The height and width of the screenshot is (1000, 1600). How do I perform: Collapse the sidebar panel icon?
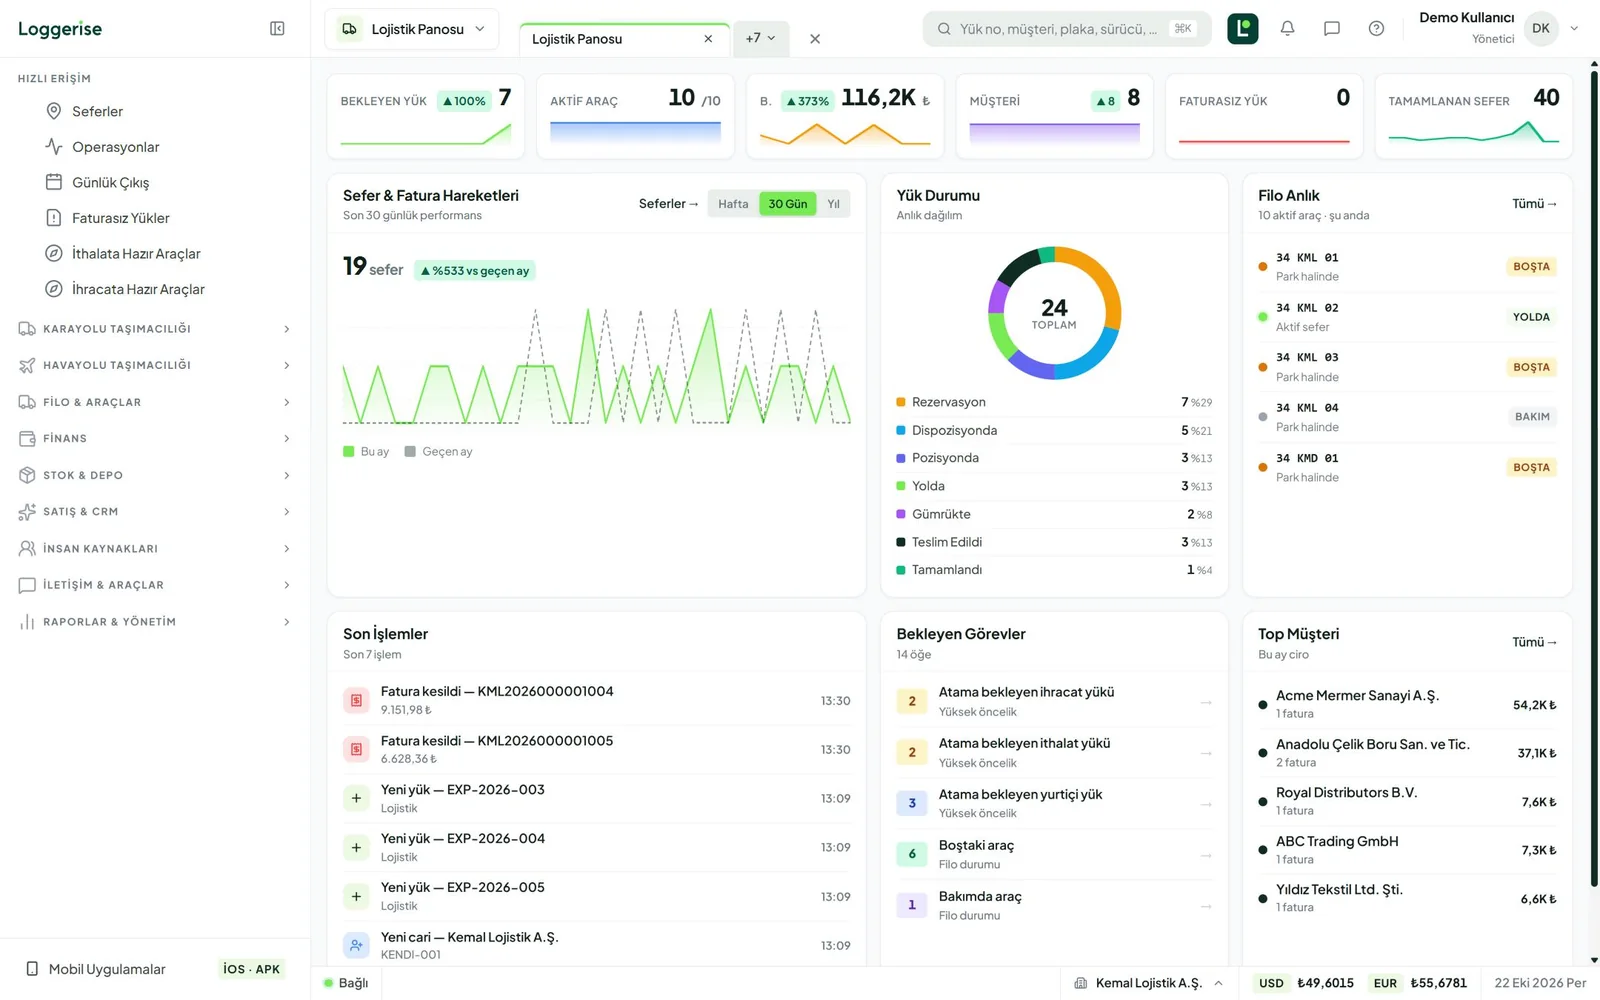277,29
